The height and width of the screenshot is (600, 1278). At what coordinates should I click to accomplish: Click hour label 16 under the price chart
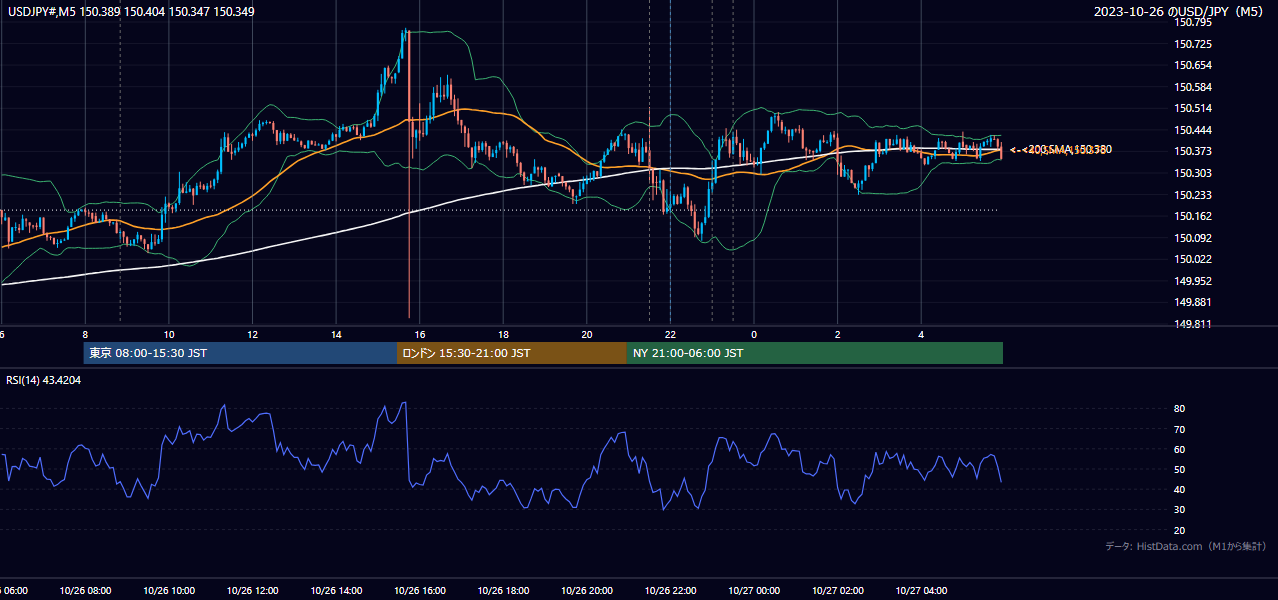point(420,335)
